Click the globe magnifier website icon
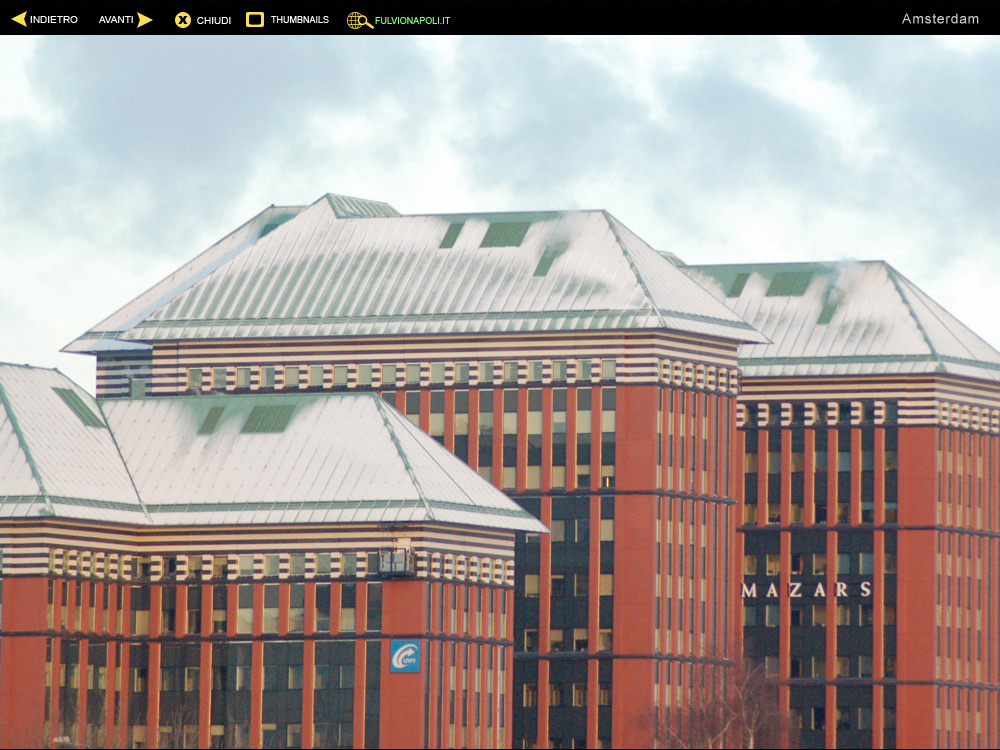1000x750 pixels. [x=360, y=20]
